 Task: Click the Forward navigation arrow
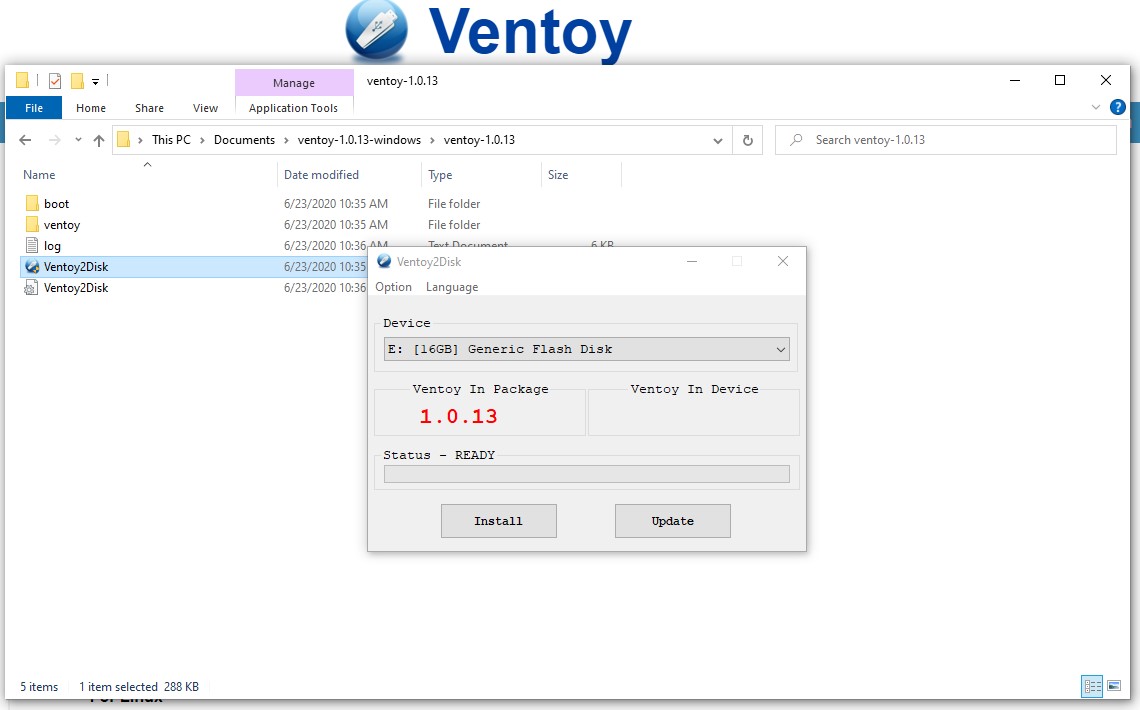pyautogui.click(x=55, y=140)
